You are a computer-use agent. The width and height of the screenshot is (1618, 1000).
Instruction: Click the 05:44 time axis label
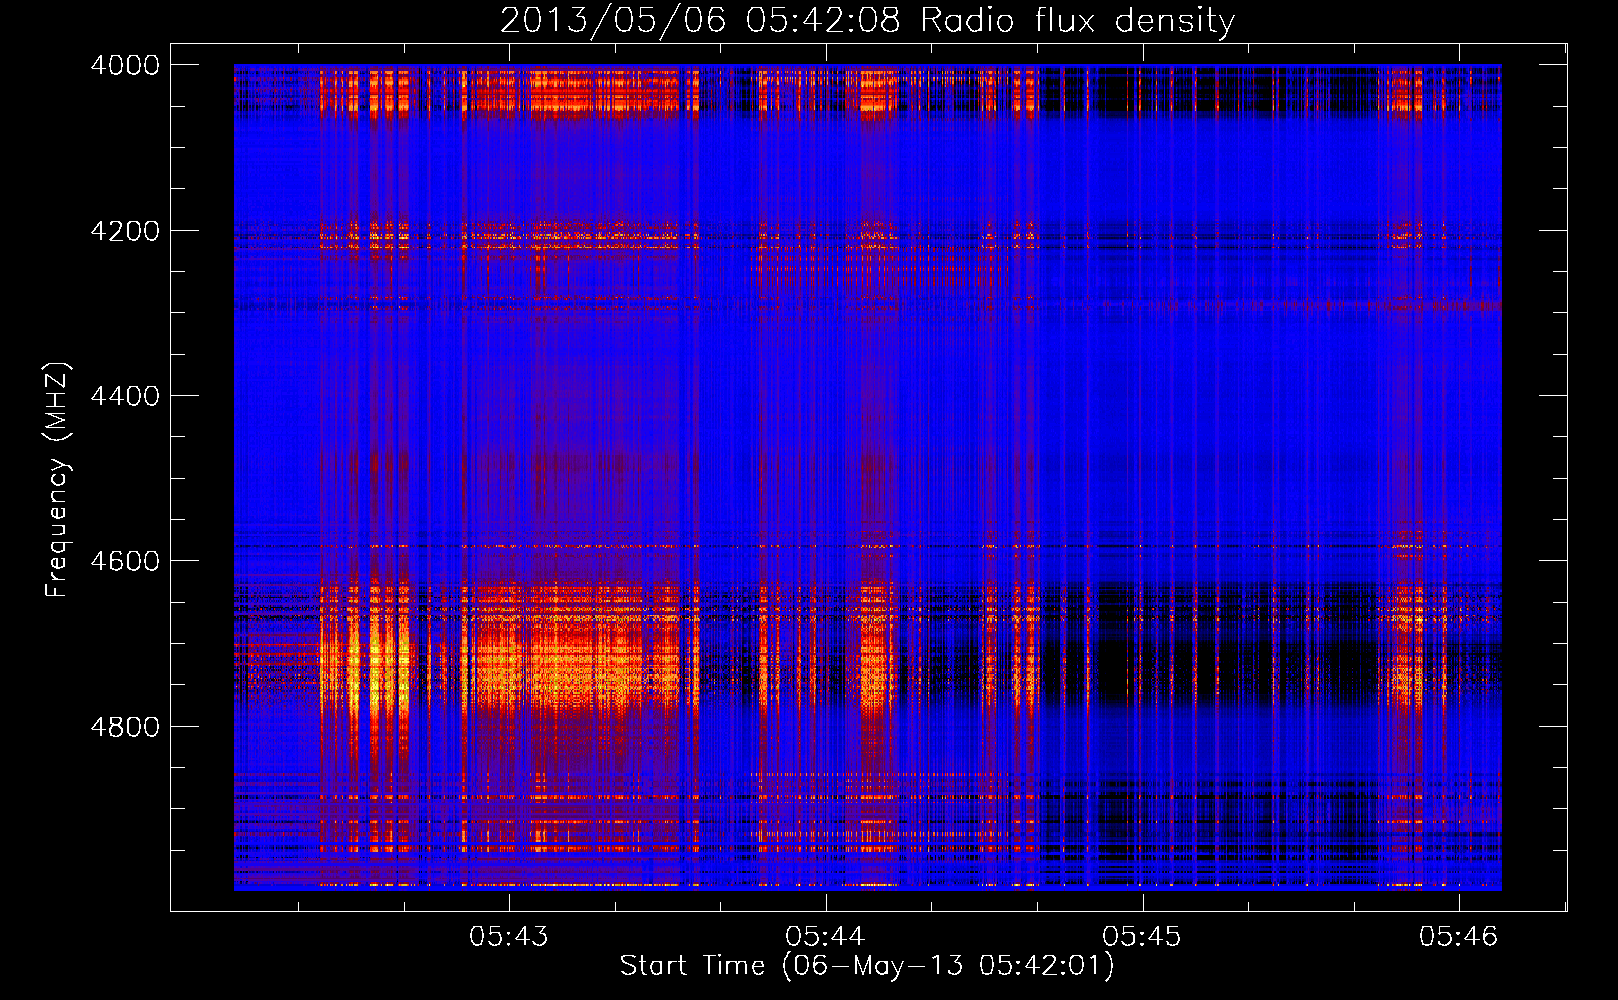(825, 936)
